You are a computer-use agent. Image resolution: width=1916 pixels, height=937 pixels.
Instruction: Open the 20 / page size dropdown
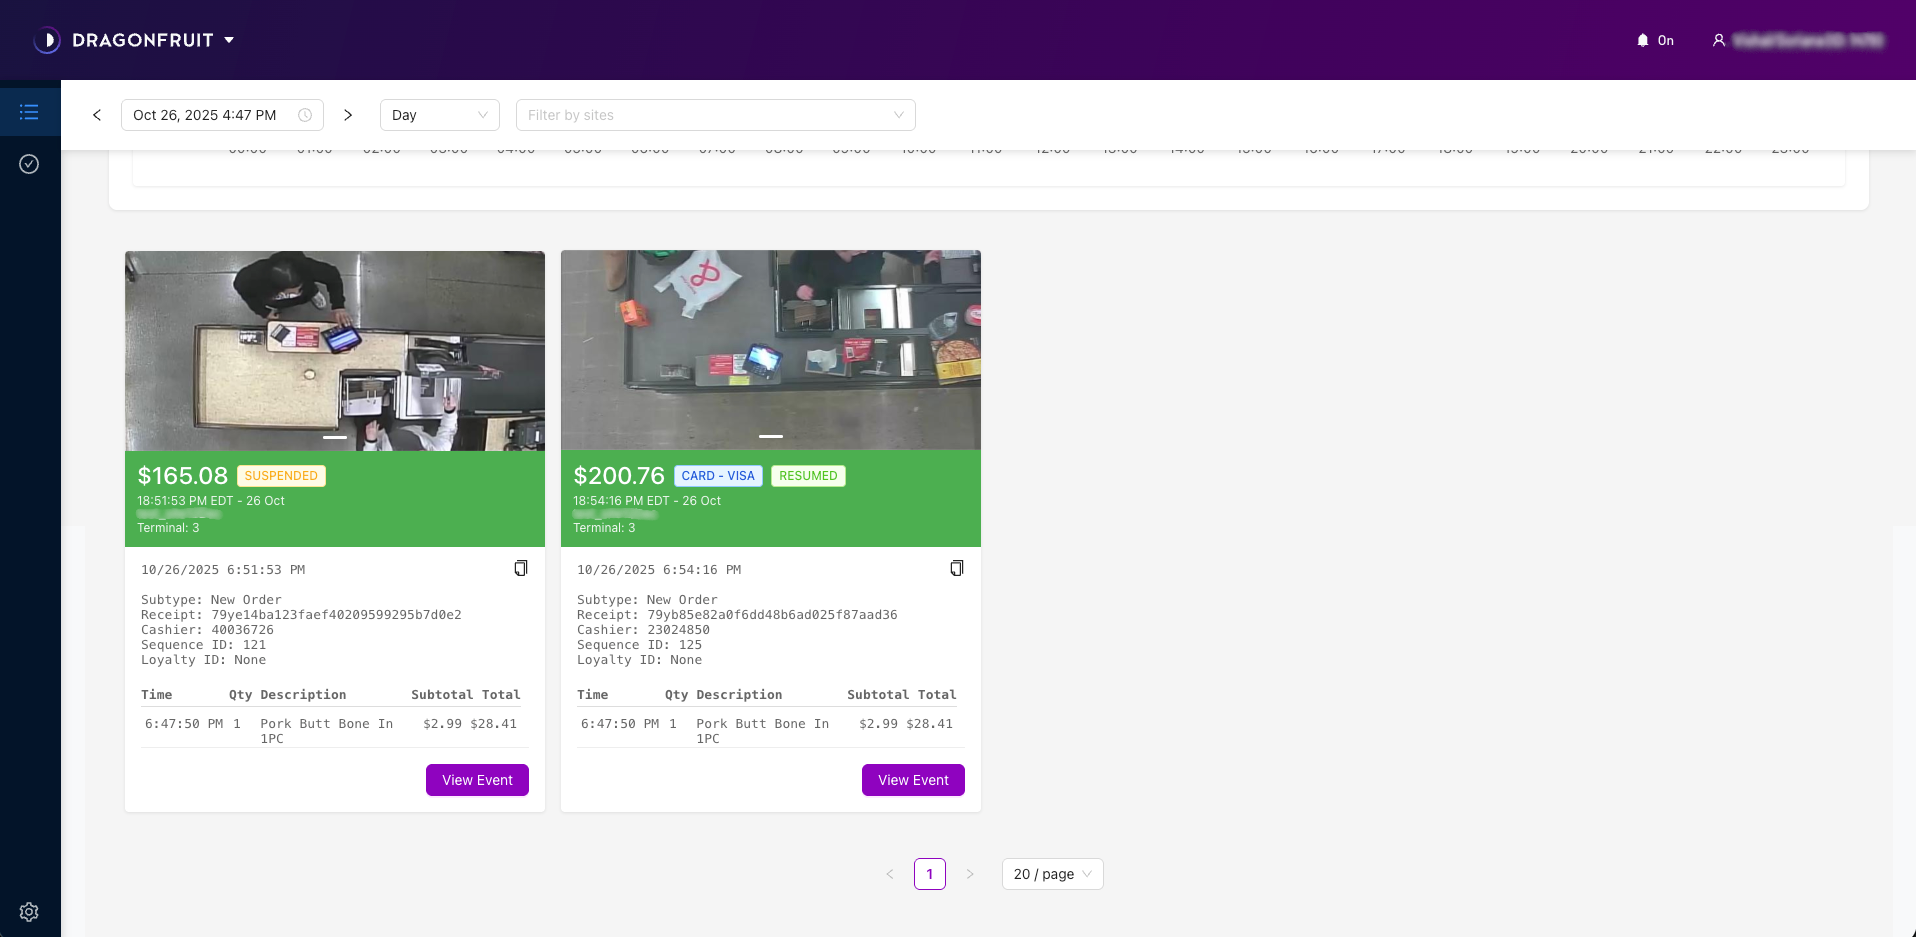1052,874
